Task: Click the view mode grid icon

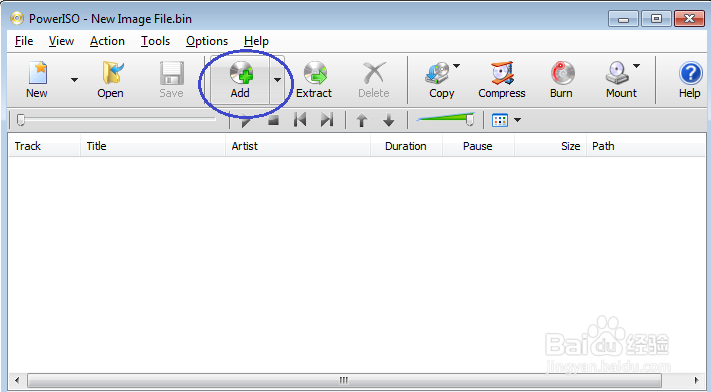Action: point(500,120)
